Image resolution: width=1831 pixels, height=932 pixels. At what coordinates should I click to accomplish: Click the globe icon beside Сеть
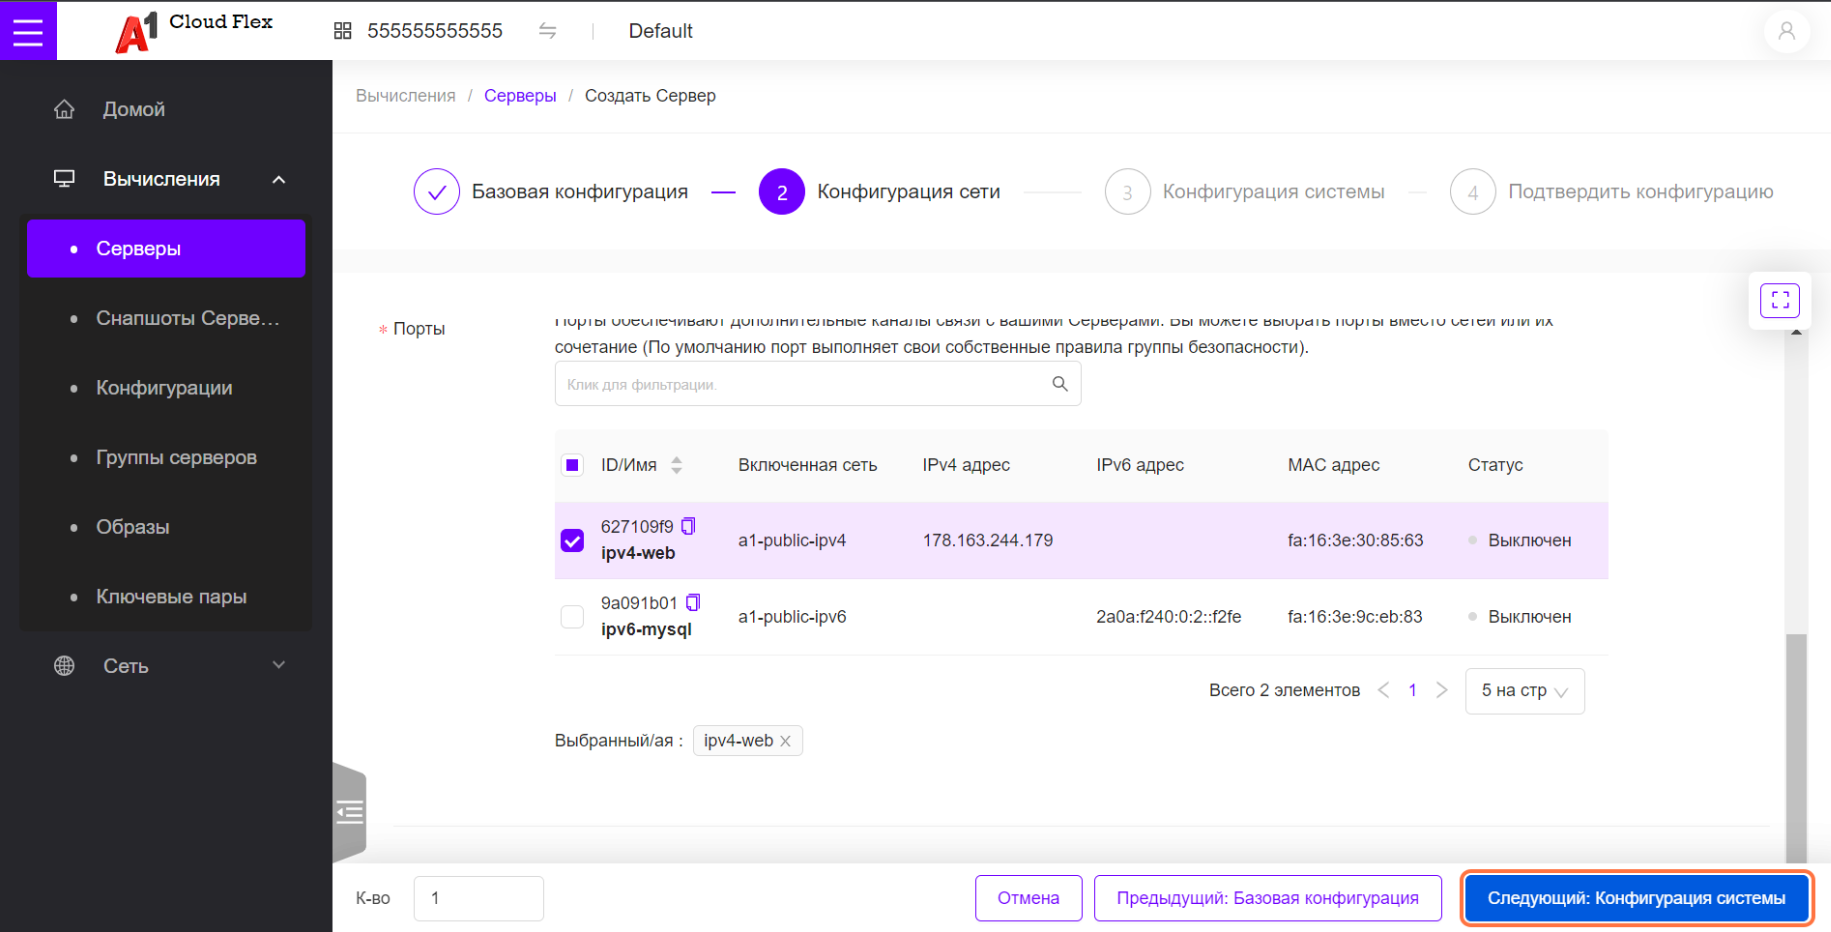[64, 666]
